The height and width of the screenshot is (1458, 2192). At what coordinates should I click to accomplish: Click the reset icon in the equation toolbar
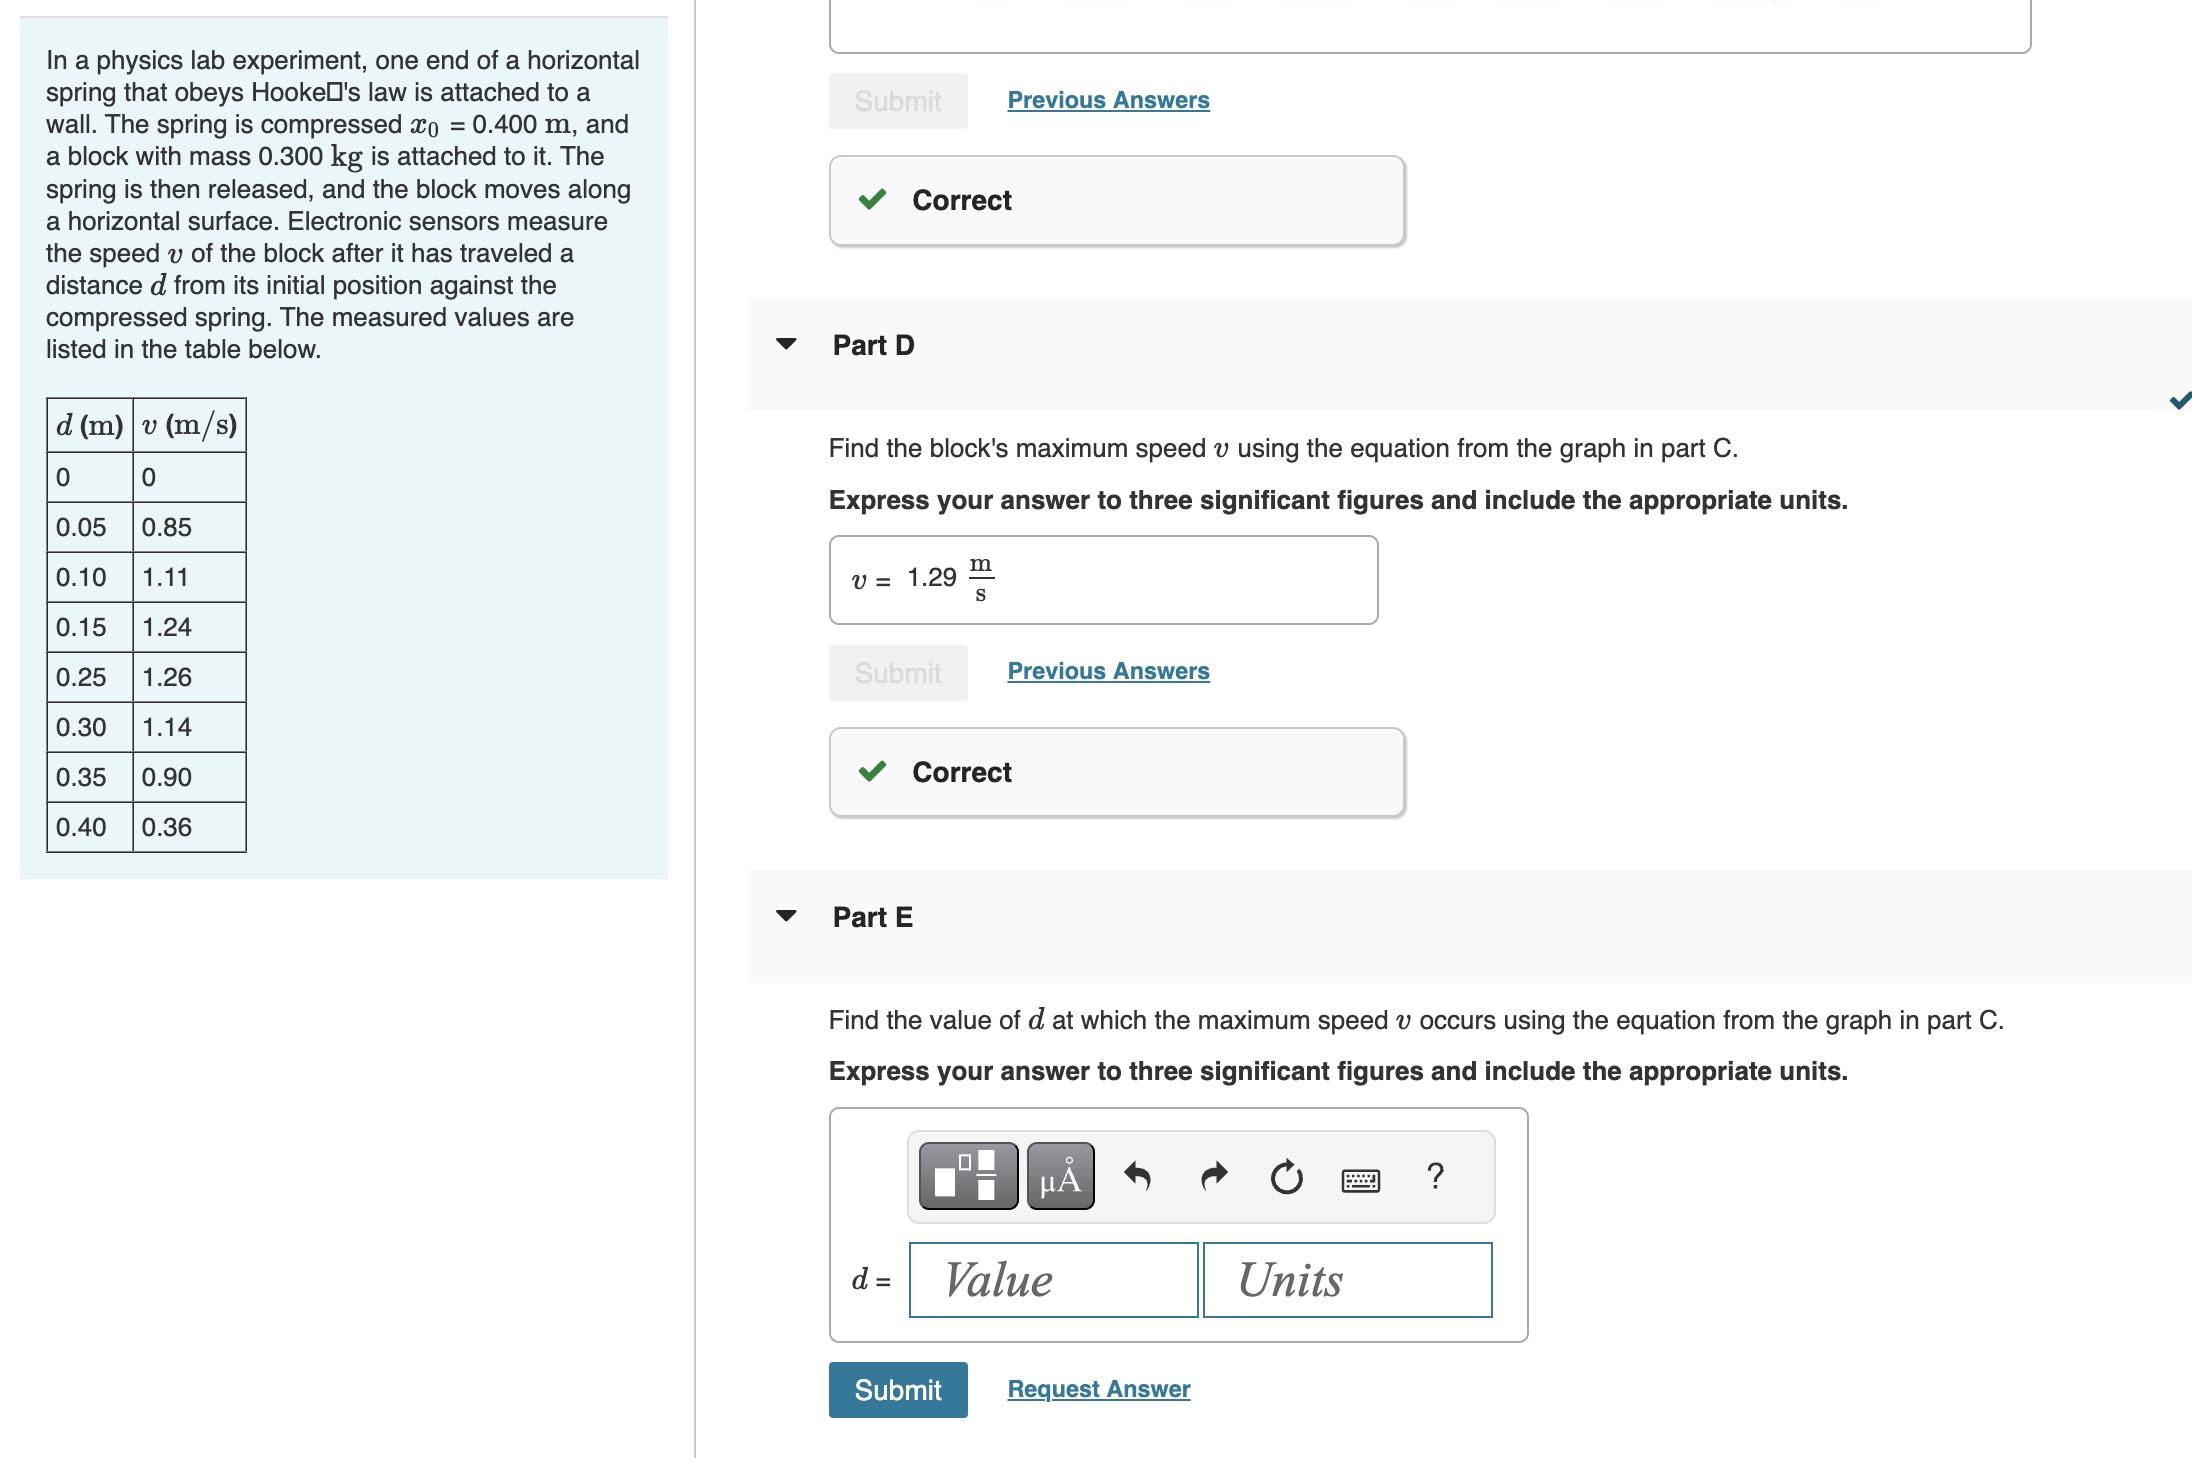pyautogui.click(x=1285, y=1177)
